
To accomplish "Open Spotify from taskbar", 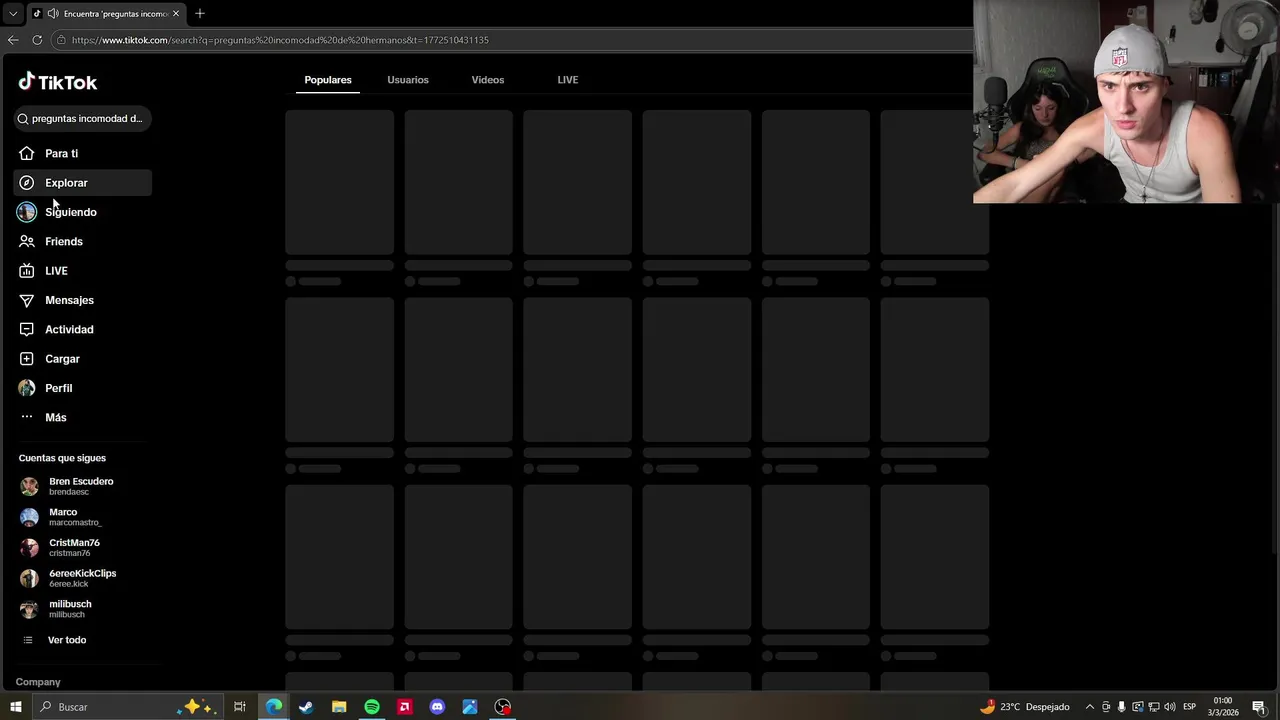I will [x=372, y=707].
